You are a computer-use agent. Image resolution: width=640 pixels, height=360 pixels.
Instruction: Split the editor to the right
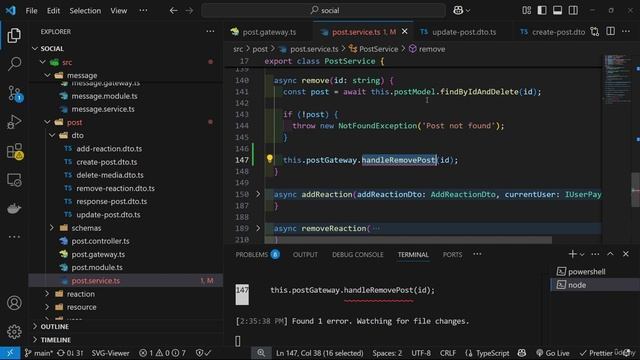coord(611,32)
